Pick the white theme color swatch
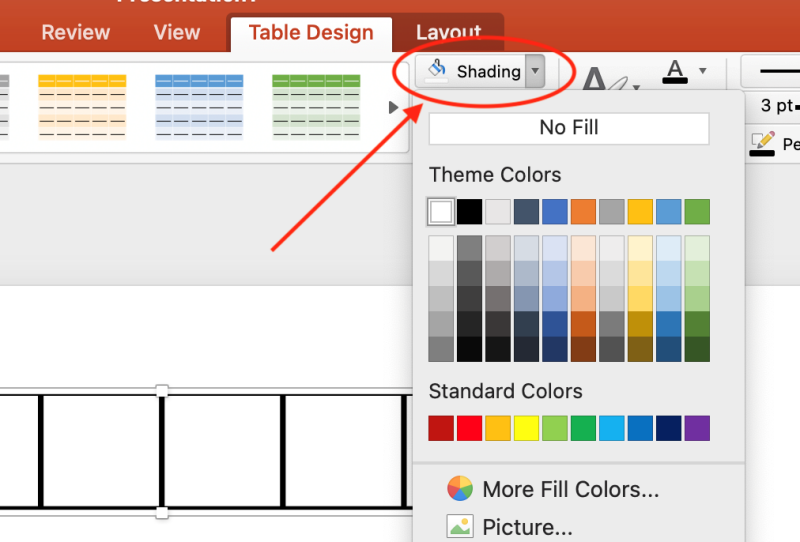800x542 pixels. point(441,211)
